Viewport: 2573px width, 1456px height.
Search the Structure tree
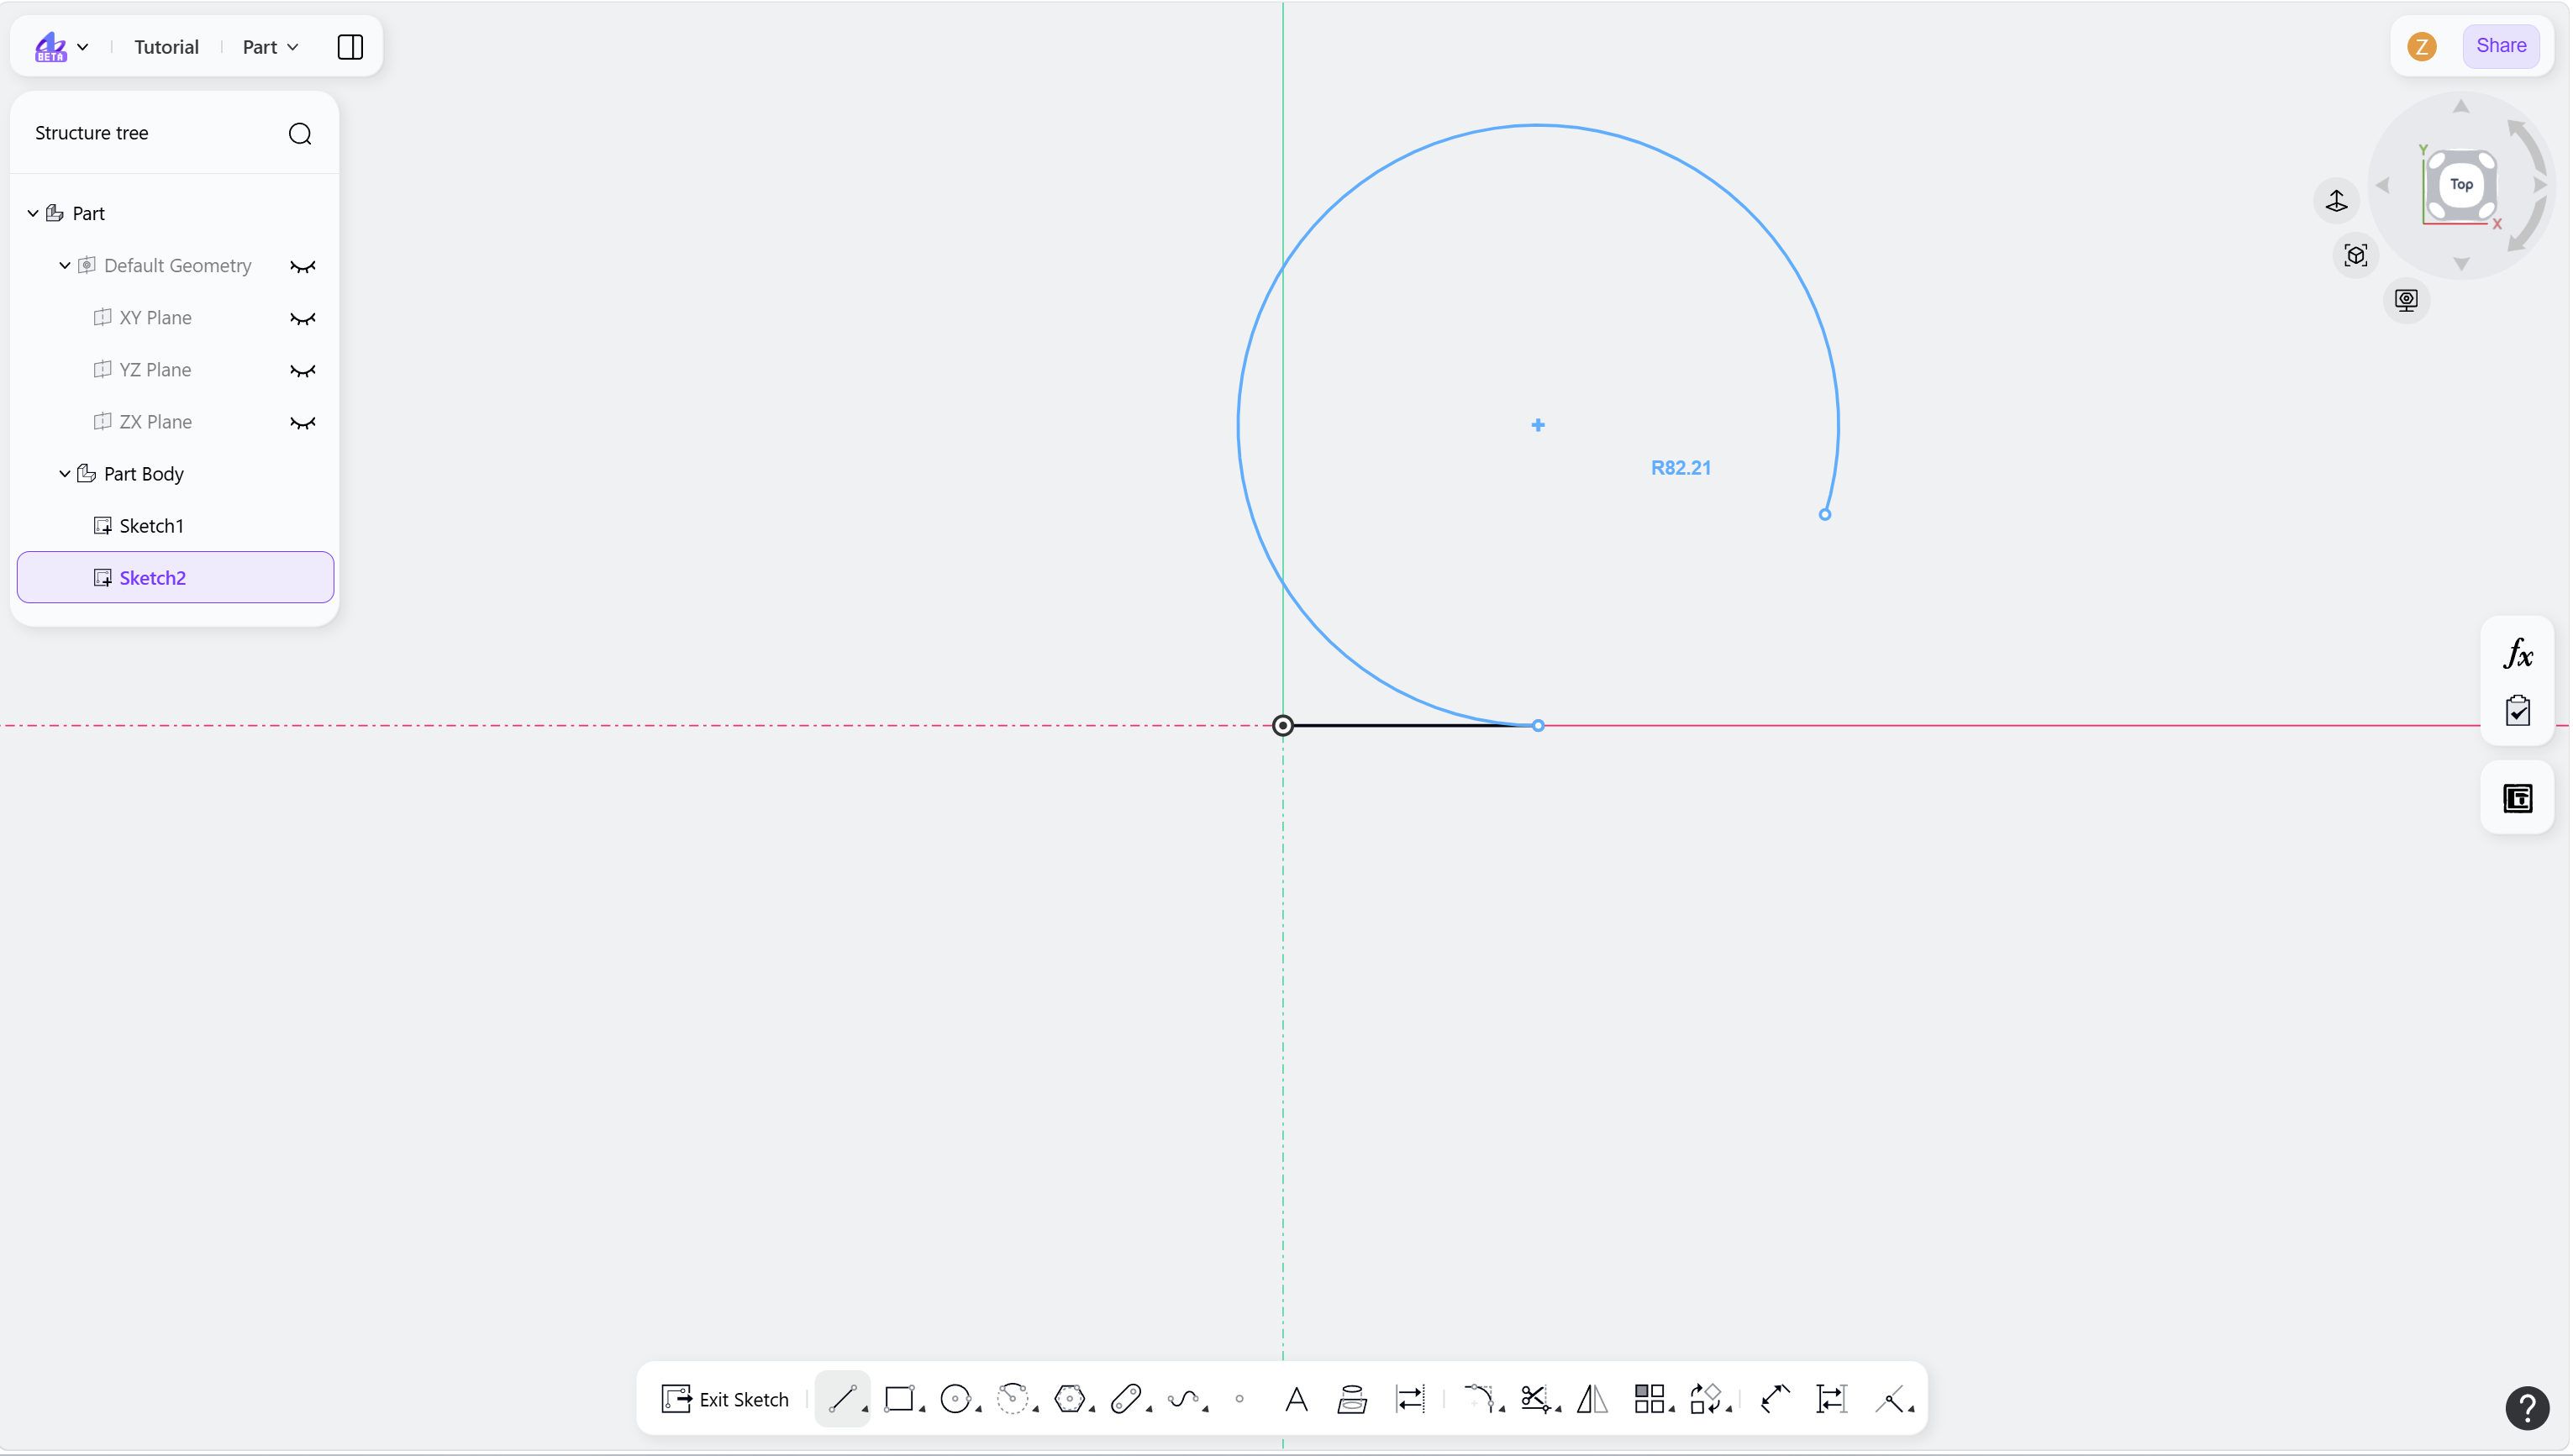coord(300,133)
